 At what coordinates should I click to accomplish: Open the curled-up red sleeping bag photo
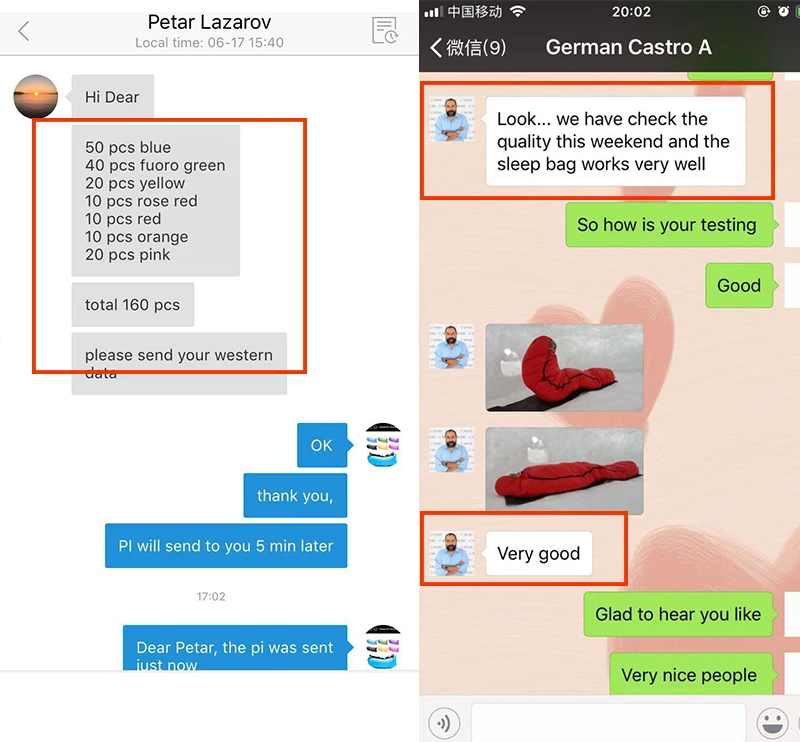tap(564, 367)
